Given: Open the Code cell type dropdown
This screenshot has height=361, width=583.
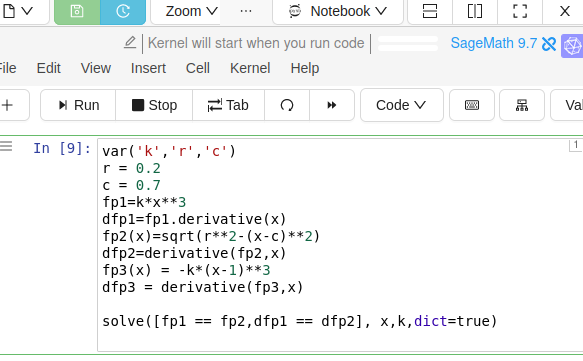Looking at the screenshot, I should click(x=402, y=105).
